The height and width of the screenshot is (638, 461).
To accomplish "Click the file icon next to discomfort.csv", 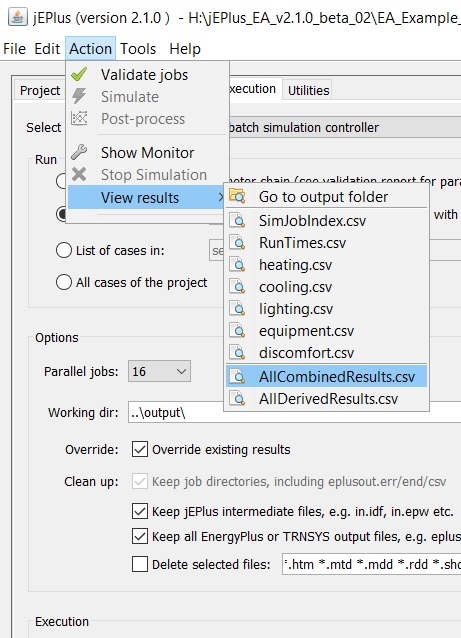I will pyautogui.click(x=237, y=352).
